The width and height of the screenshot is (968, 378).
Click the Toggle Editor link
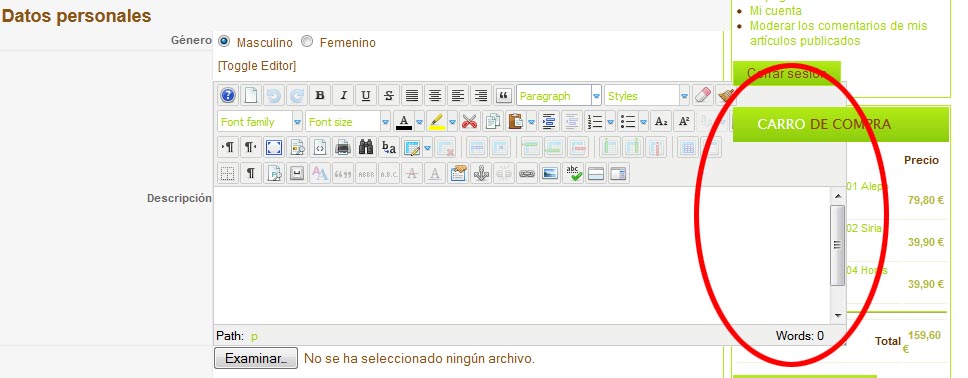click(x=257, y=65)
